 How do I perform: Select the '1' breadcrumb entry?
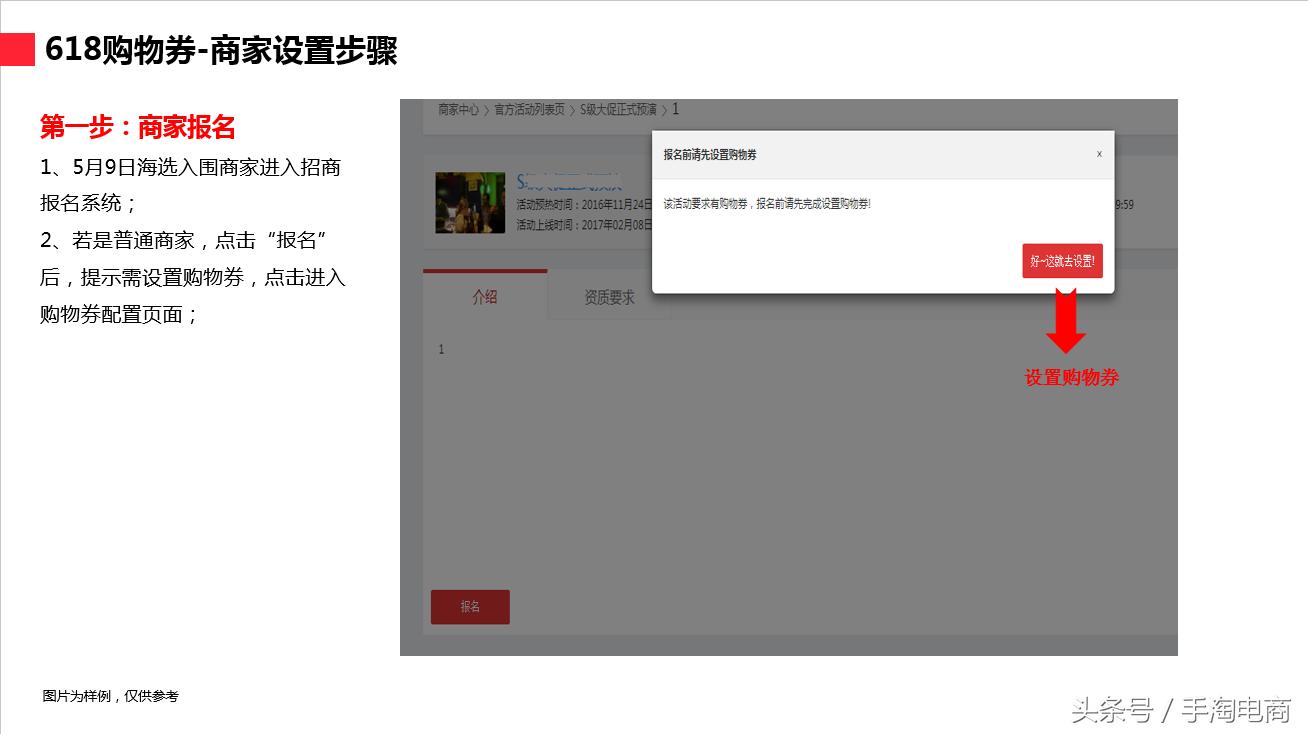click(x=676, y=110)
